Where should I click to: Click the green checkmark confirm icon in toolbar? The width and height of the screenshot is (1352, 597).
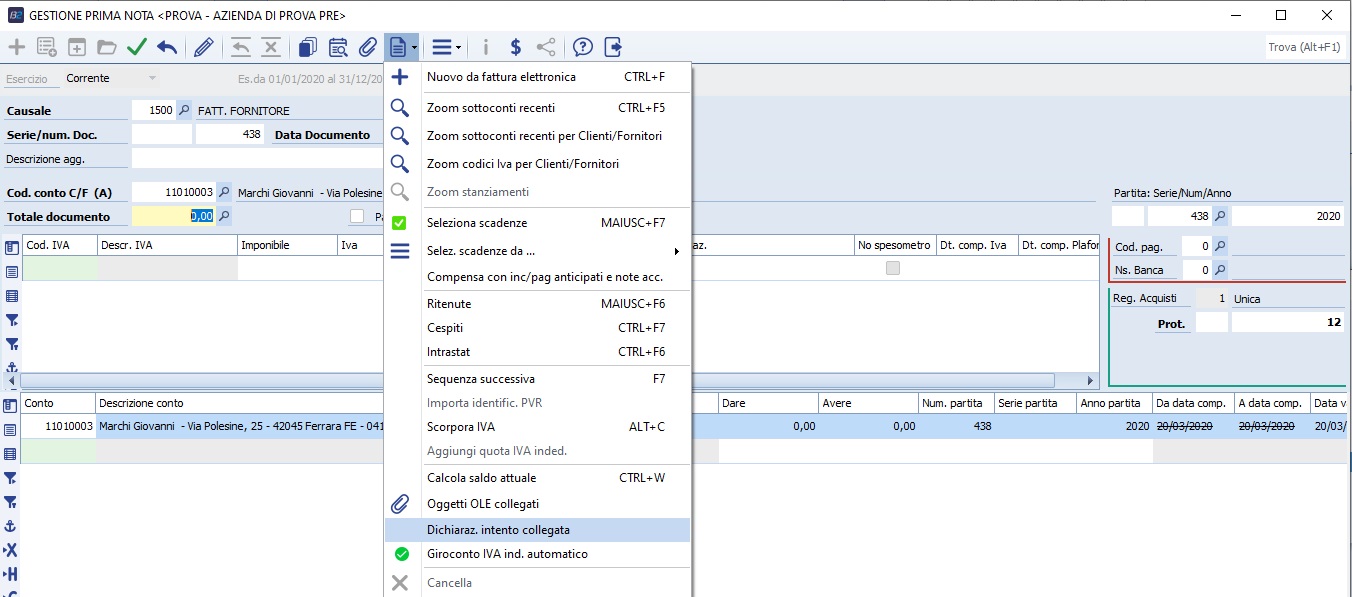137,47
